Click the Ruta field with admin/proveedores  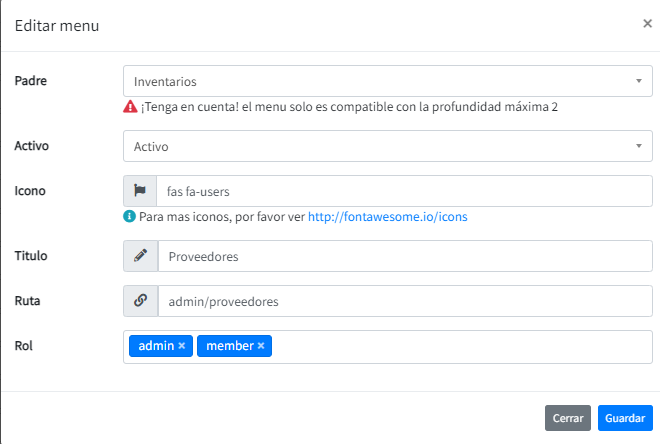click(404, 300)
